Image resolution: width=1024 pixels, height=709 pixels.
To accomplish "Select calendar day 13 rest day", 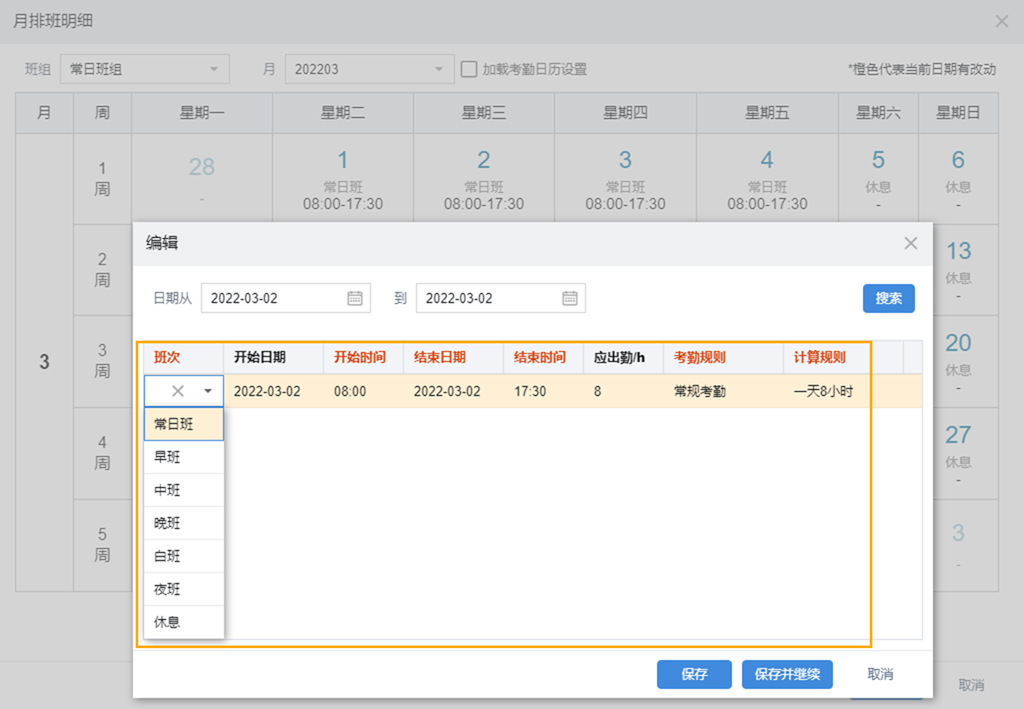I will click(959, 270).
